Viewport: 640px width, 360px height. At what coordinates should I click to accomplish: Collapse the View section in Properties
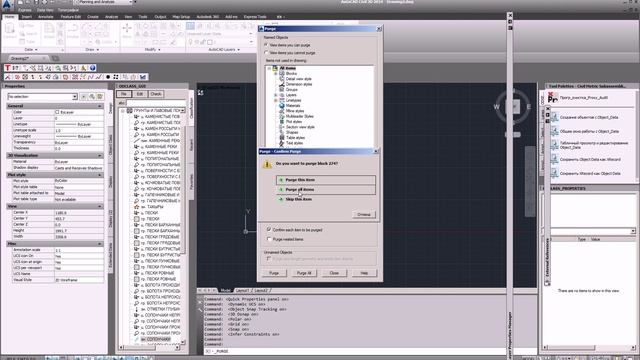pyautogui.click(x=100, y=207)
